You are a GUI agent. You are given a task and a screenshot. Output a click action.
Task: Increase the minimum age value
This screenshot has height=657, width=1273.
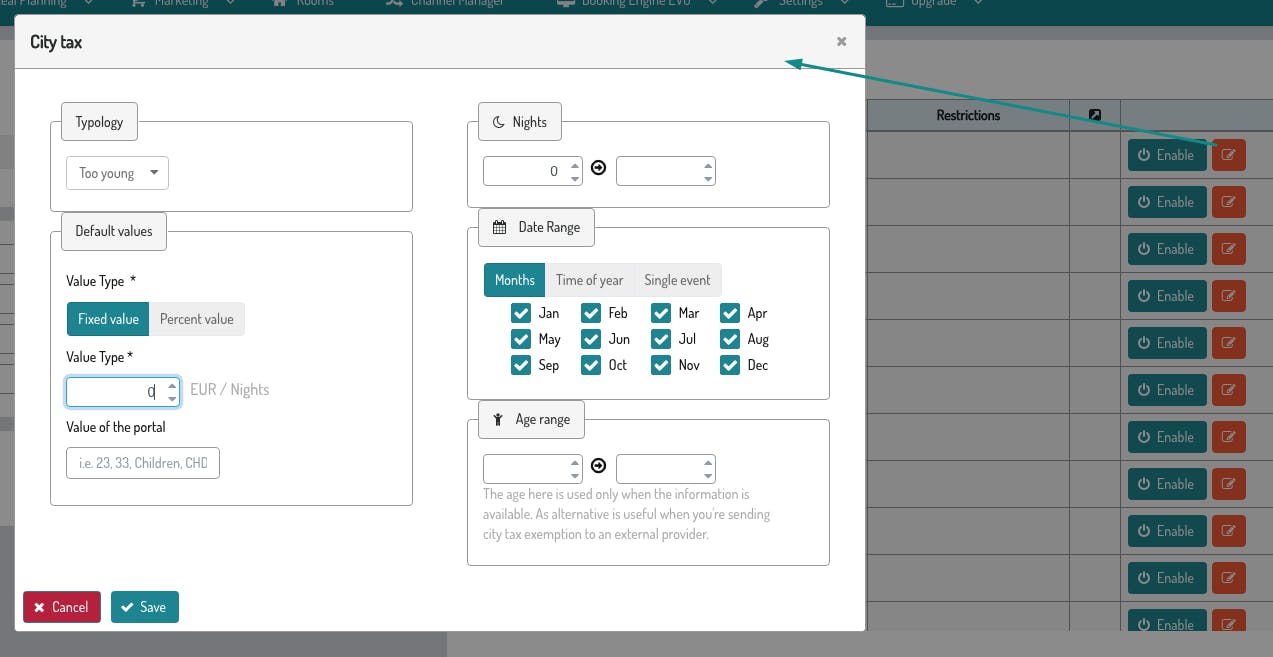click(x=575, y=462)
